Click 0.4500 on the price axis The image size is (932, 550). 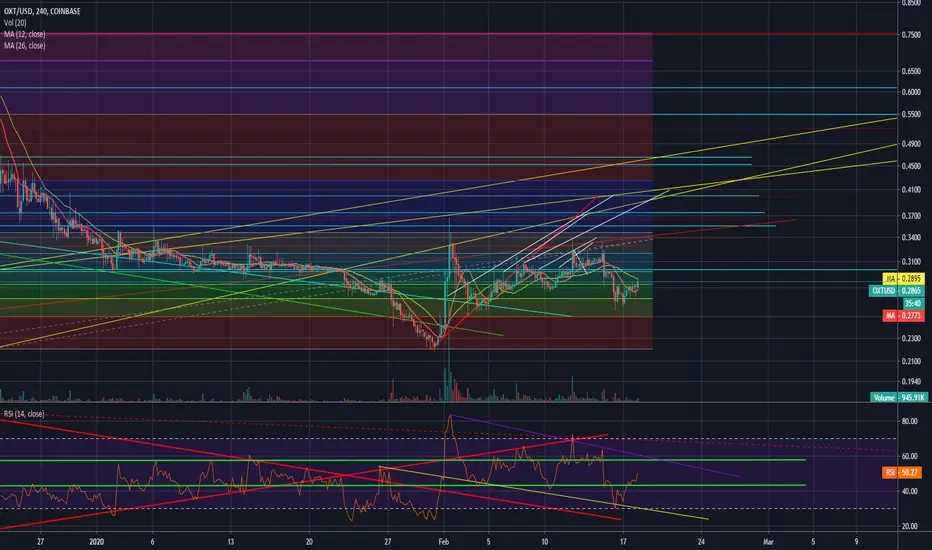[911, 166]
